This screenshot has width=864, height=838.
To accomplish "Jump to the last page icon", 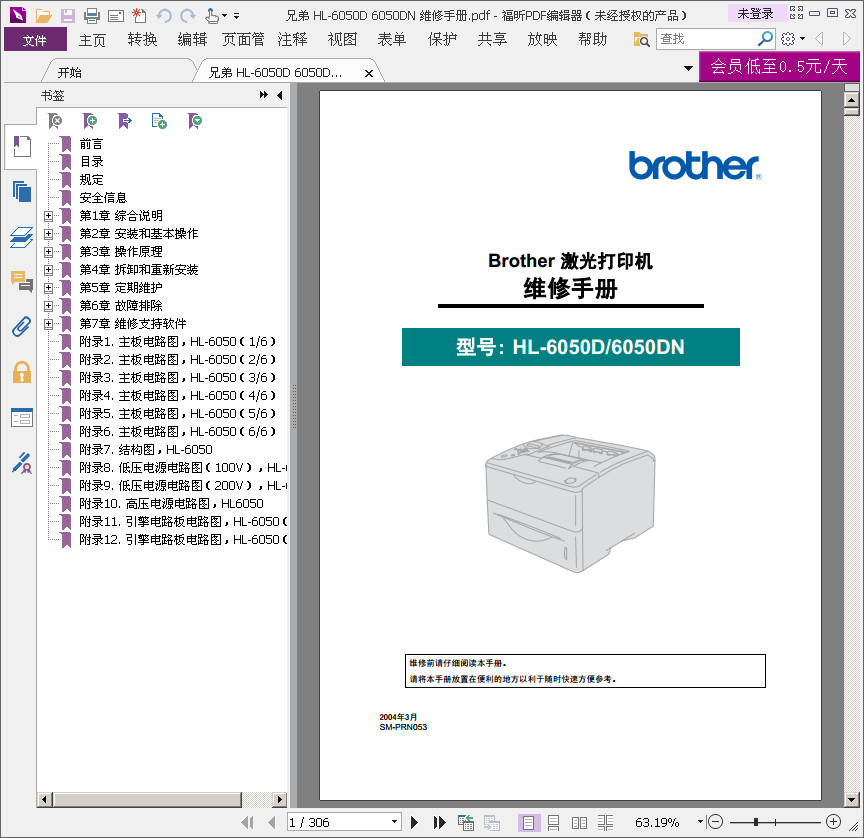I will click(439, 823).
